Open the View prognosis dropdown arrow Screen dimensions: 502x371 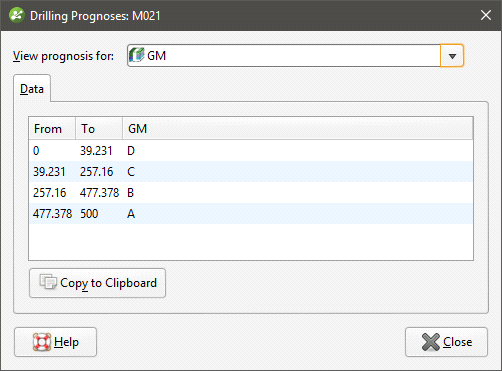[452, 56]
